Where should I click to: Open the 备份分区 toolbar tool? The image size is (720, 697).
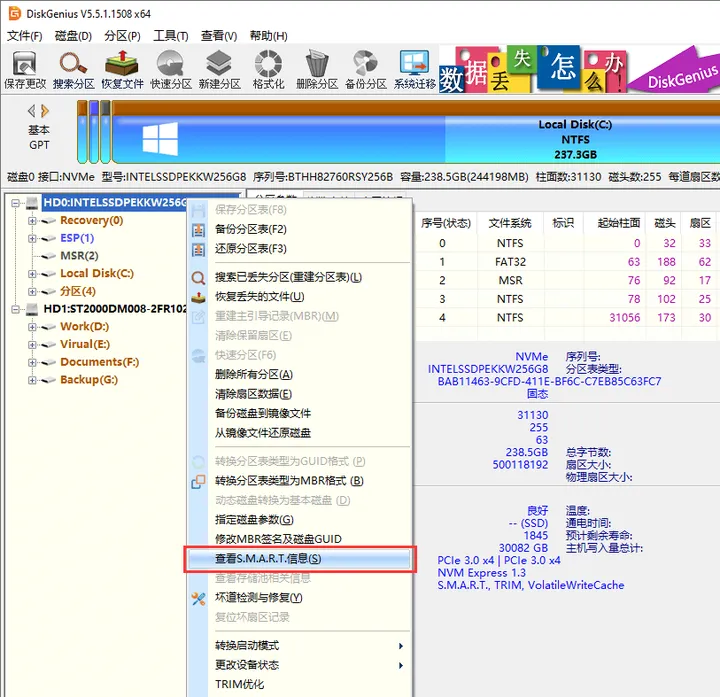(x=366, y=63)
